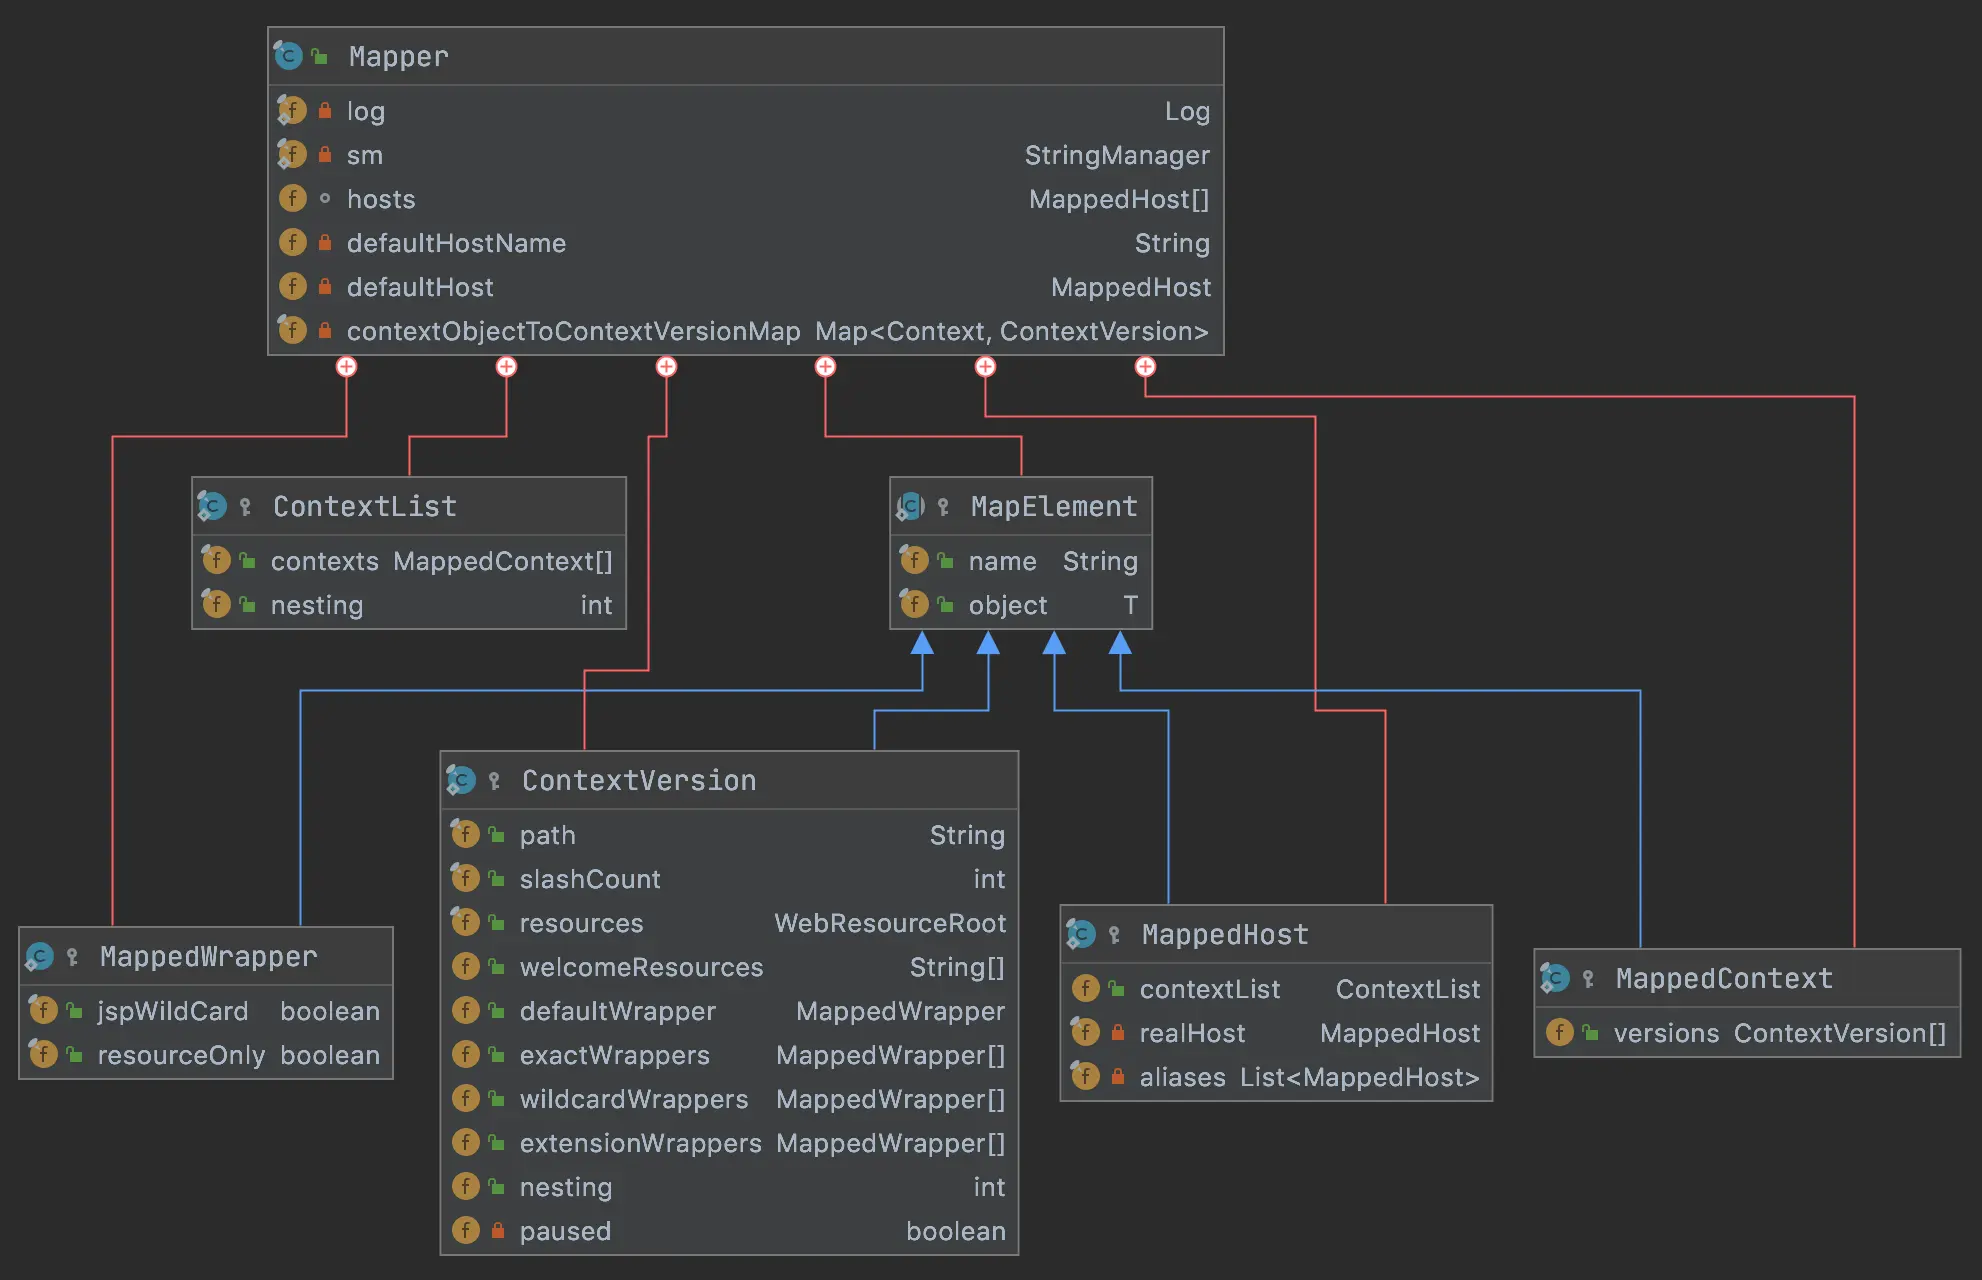Click the green visibility icon beside jspWildCard
This screenshot has height=1280, width=1982.
click(75, 1011)
